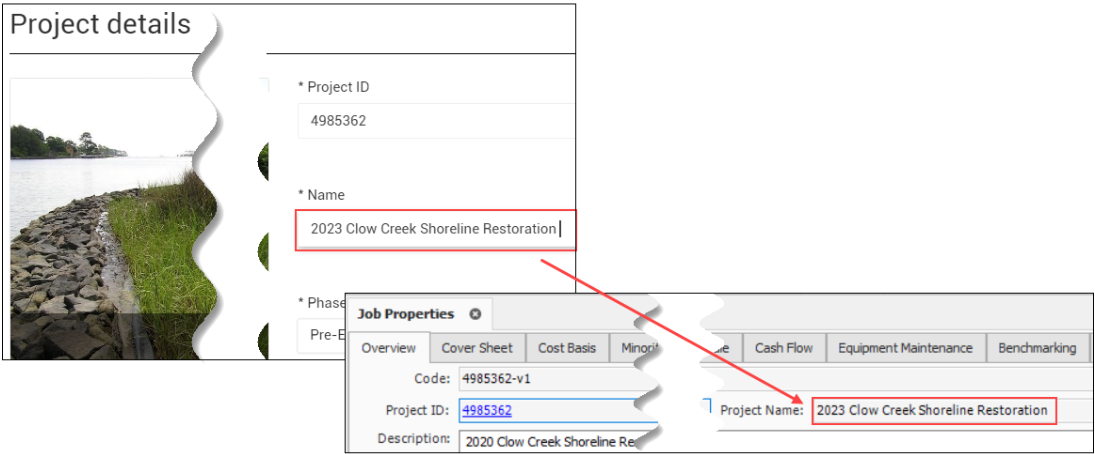Select the Job Properties window tab
The height and width of the screenshot is (454, 1095).
point(405,314)
